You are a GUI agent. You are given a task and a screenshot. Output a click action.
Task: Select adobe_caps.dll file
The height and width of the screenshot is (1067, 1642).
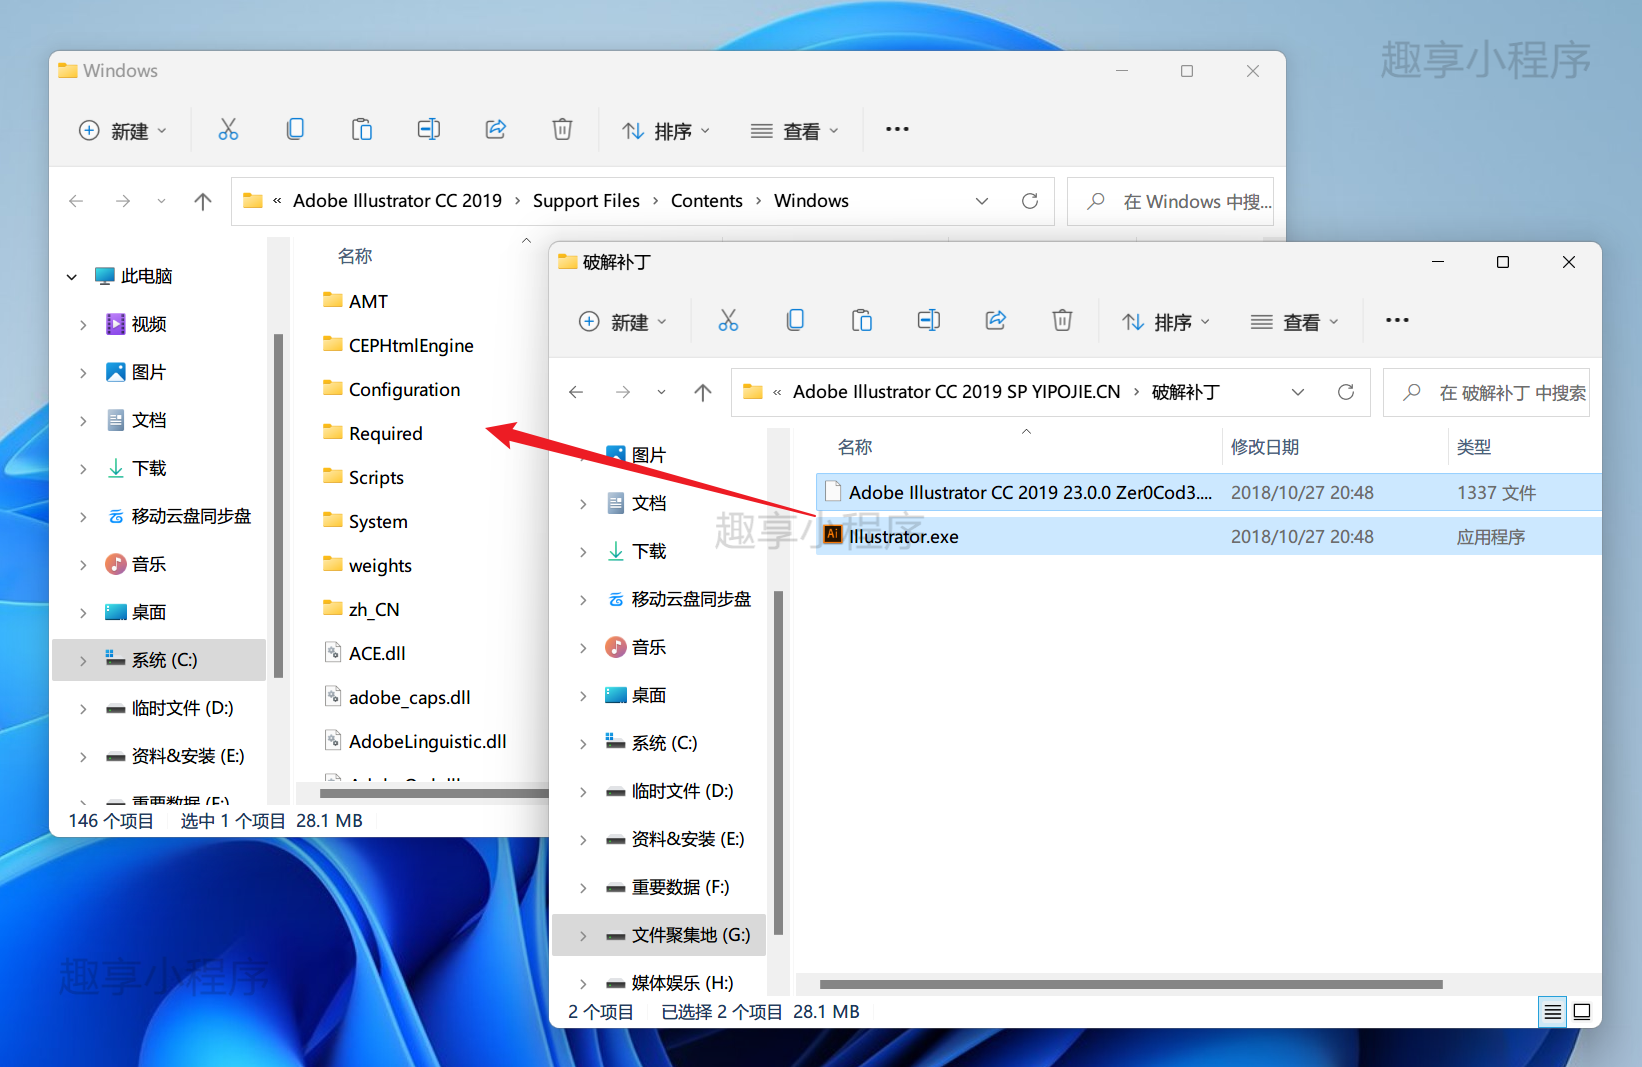tap(397, 697)
